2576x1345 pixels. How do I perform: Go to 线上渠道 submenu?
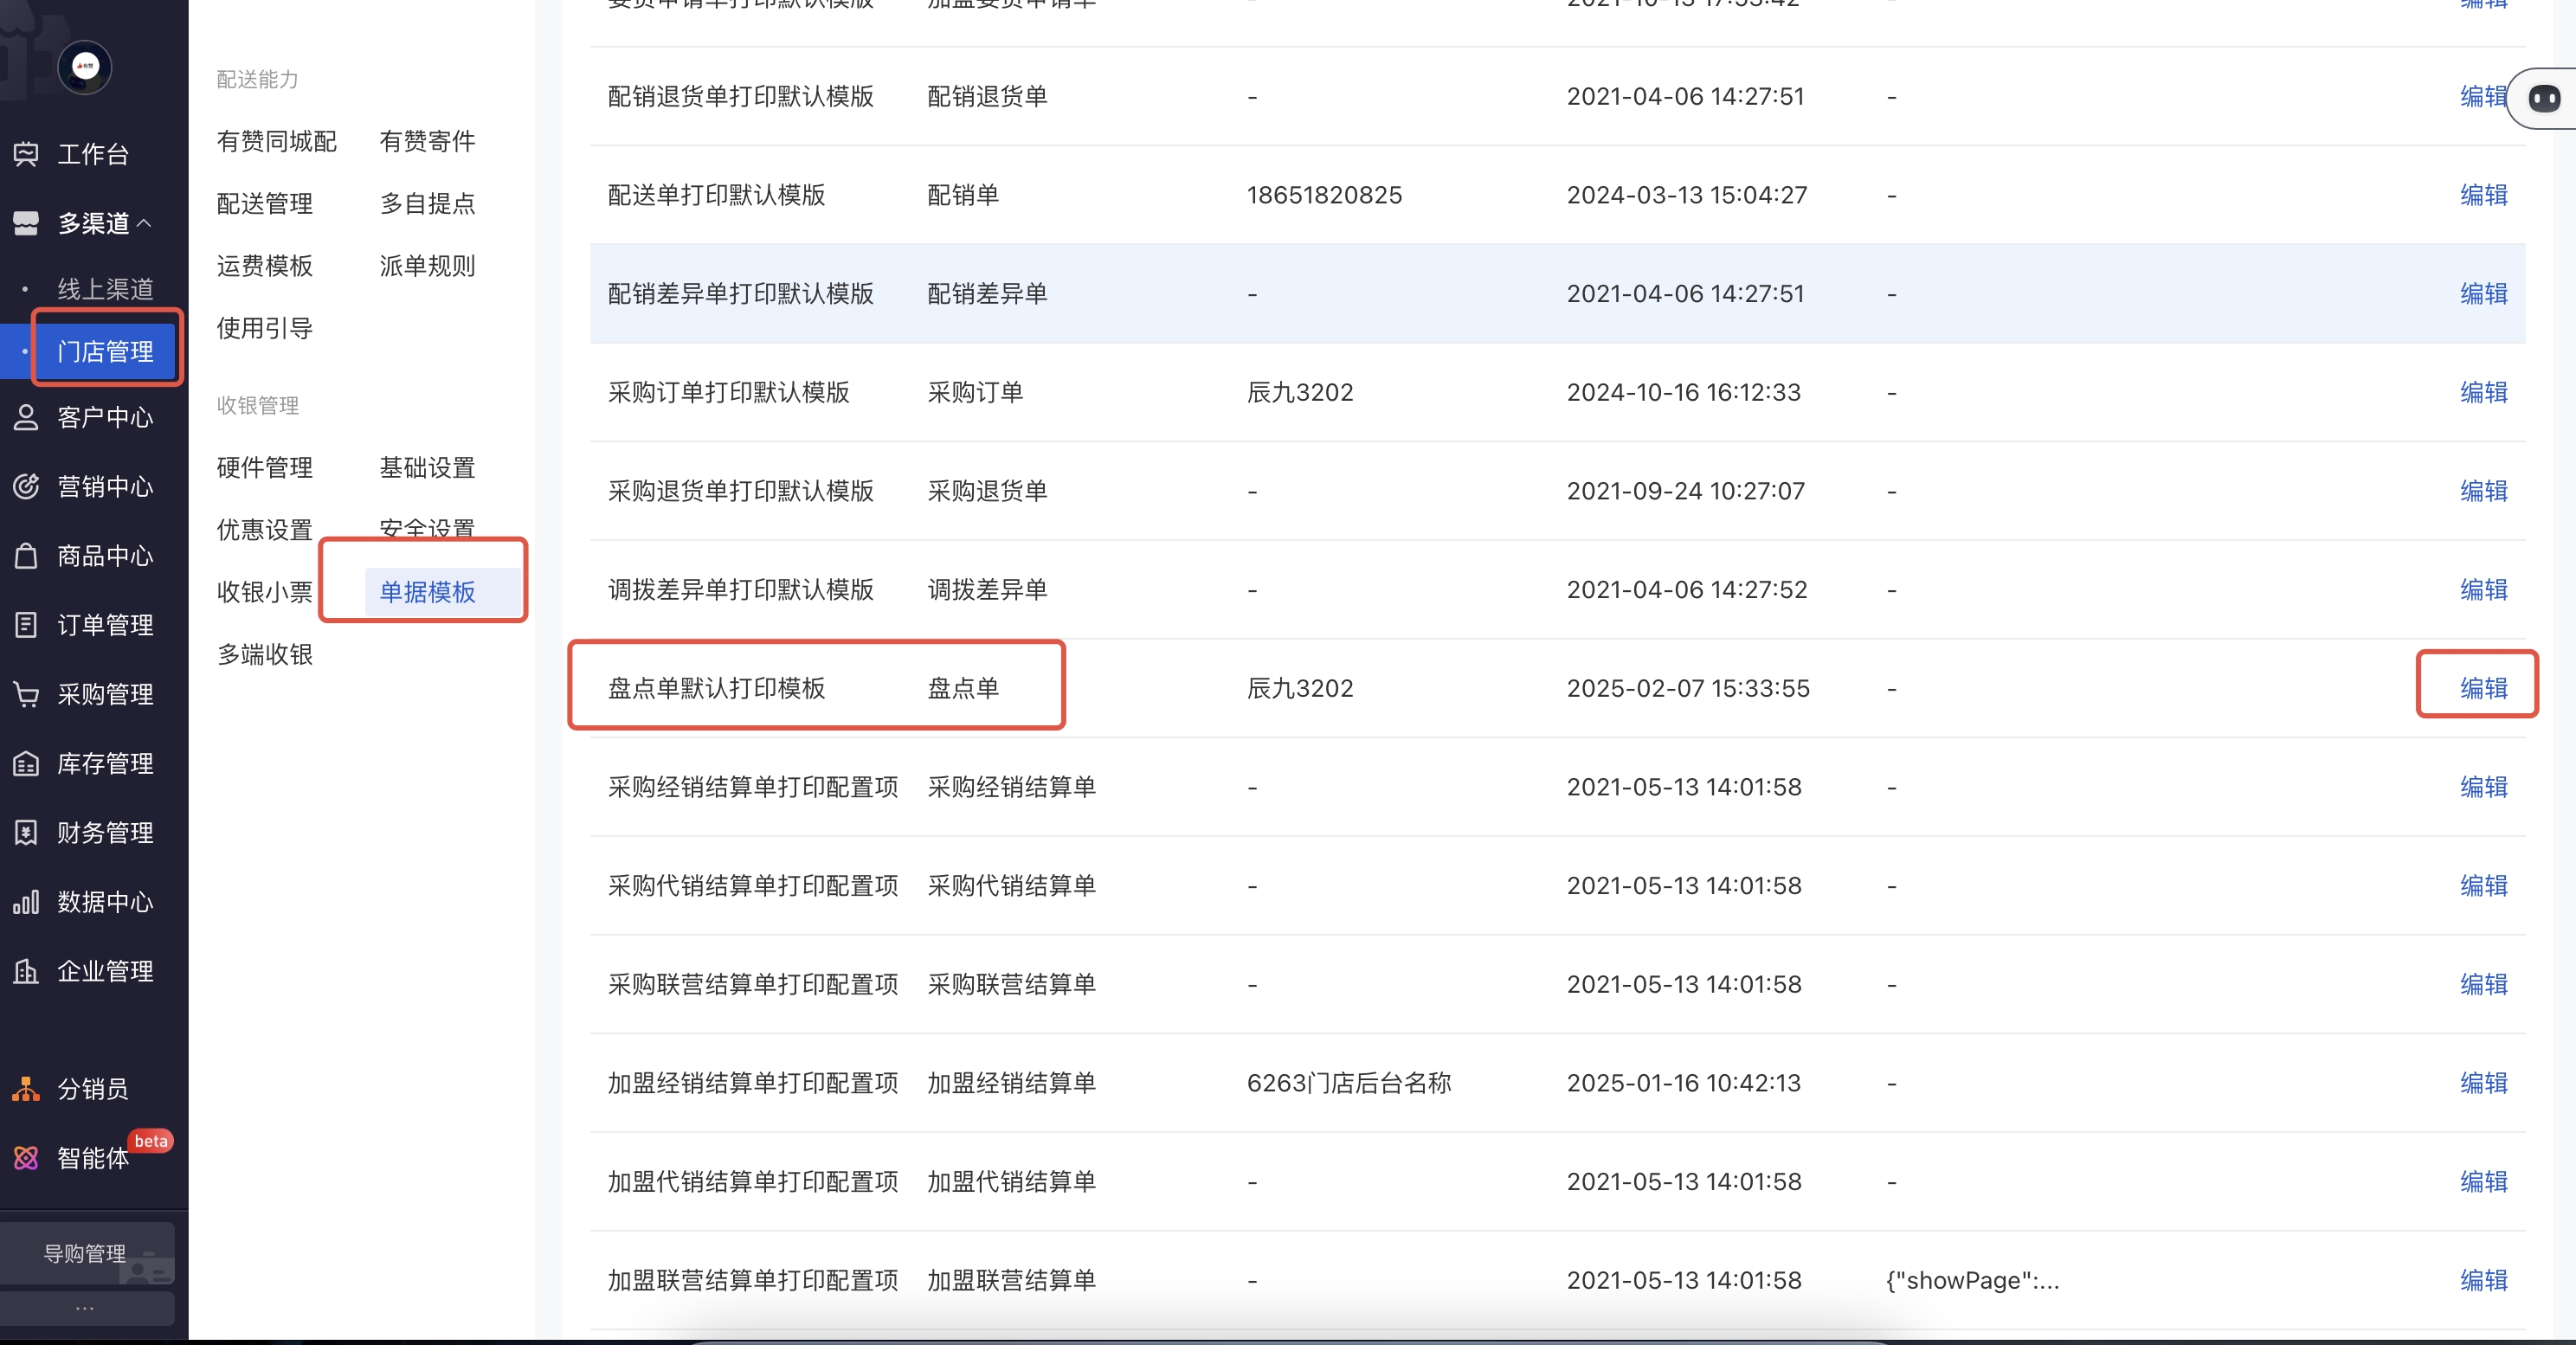coord(105,289)
